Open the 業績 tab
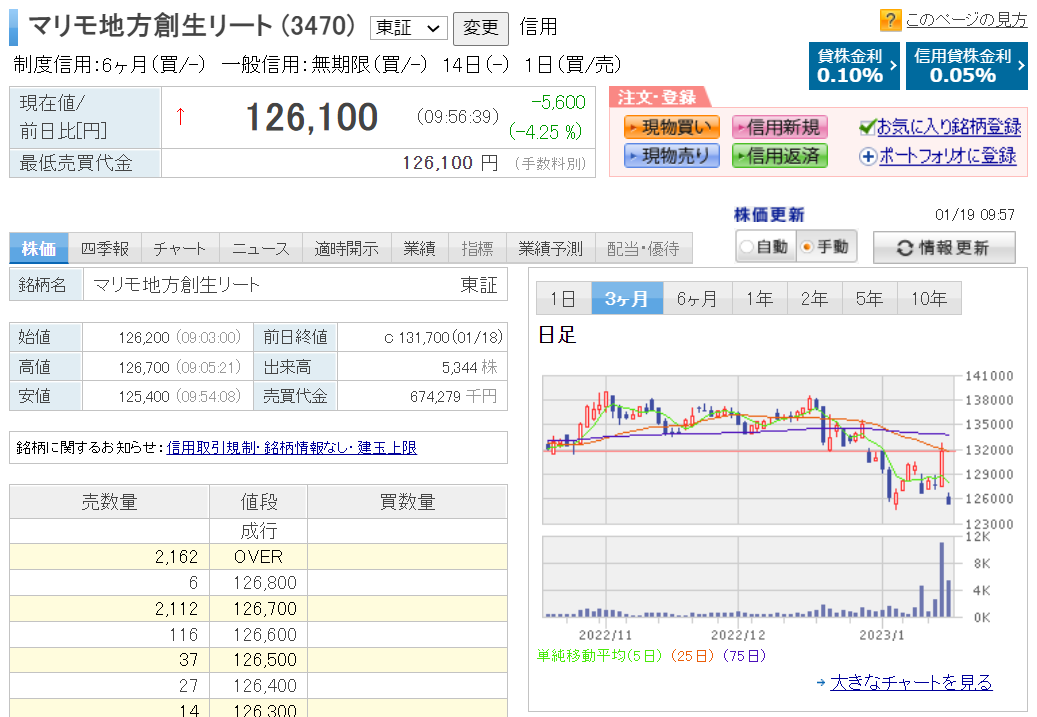This screenshot has width=1037, height=717. [419, 249]
